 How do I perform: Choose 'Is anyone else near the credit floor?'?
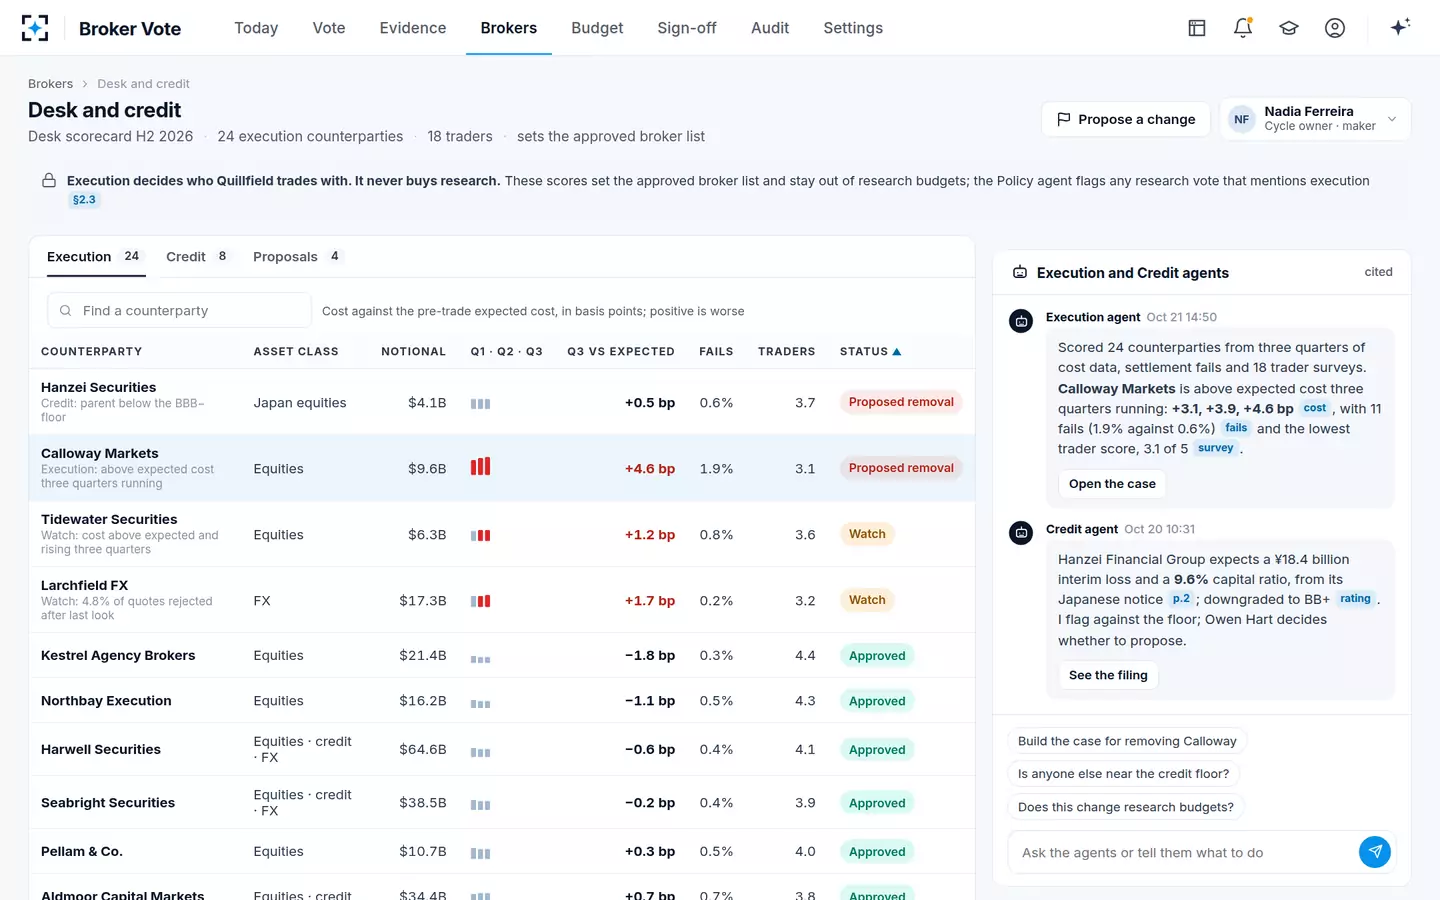point(1124,774)
